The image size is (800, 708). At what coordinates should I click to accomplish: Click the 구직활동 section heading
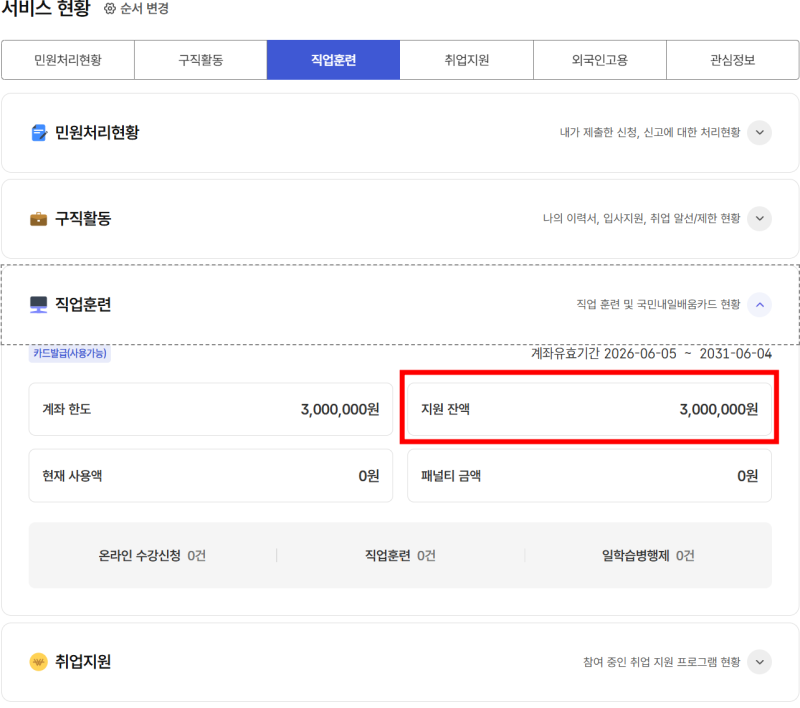tap(83, 219)
